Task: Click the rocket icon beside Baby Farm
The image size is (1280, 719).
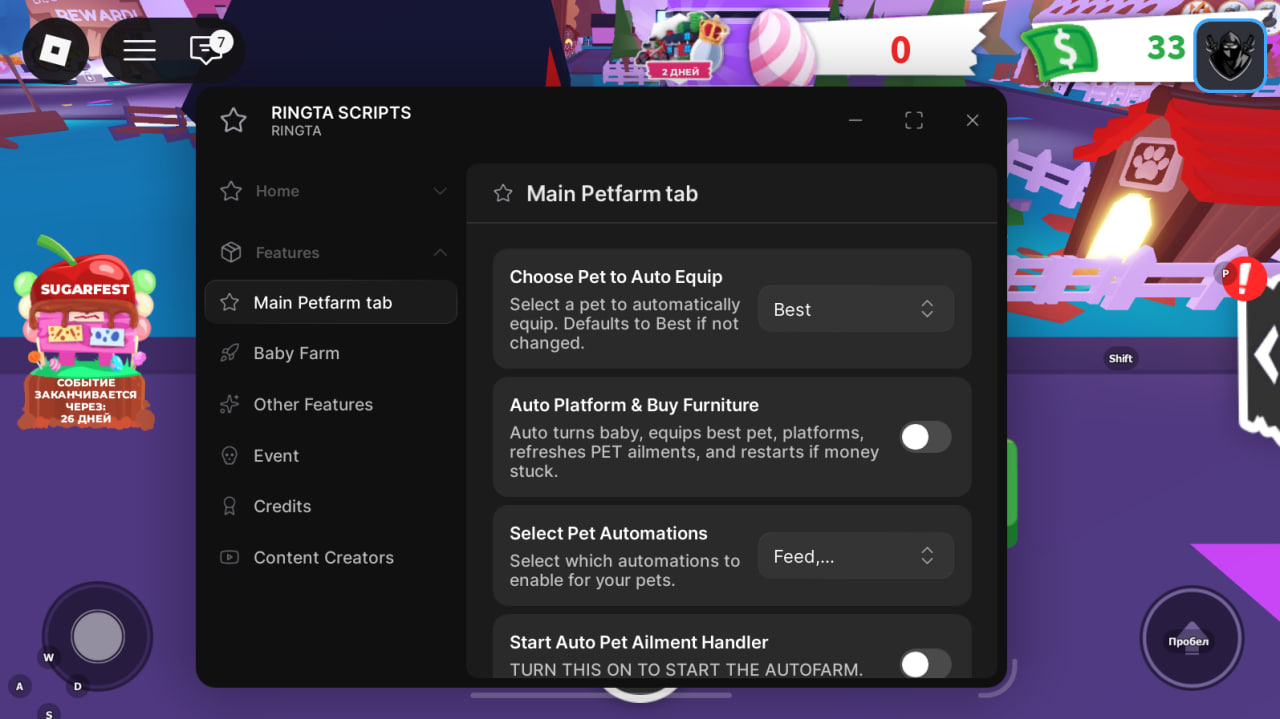Action: (230, 353)
